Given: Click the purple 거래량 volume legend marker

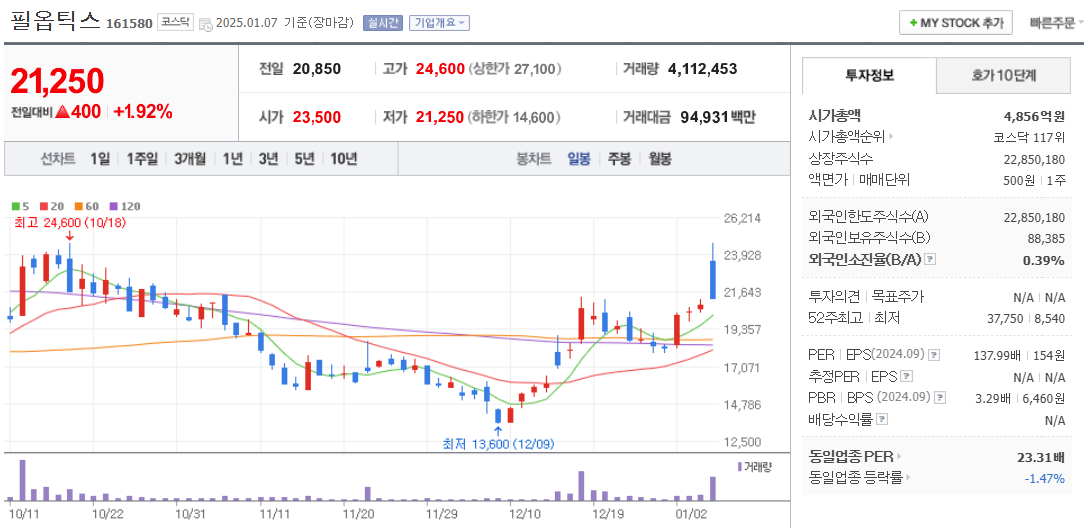Looking at the screenshot, I should coord(740,466).
